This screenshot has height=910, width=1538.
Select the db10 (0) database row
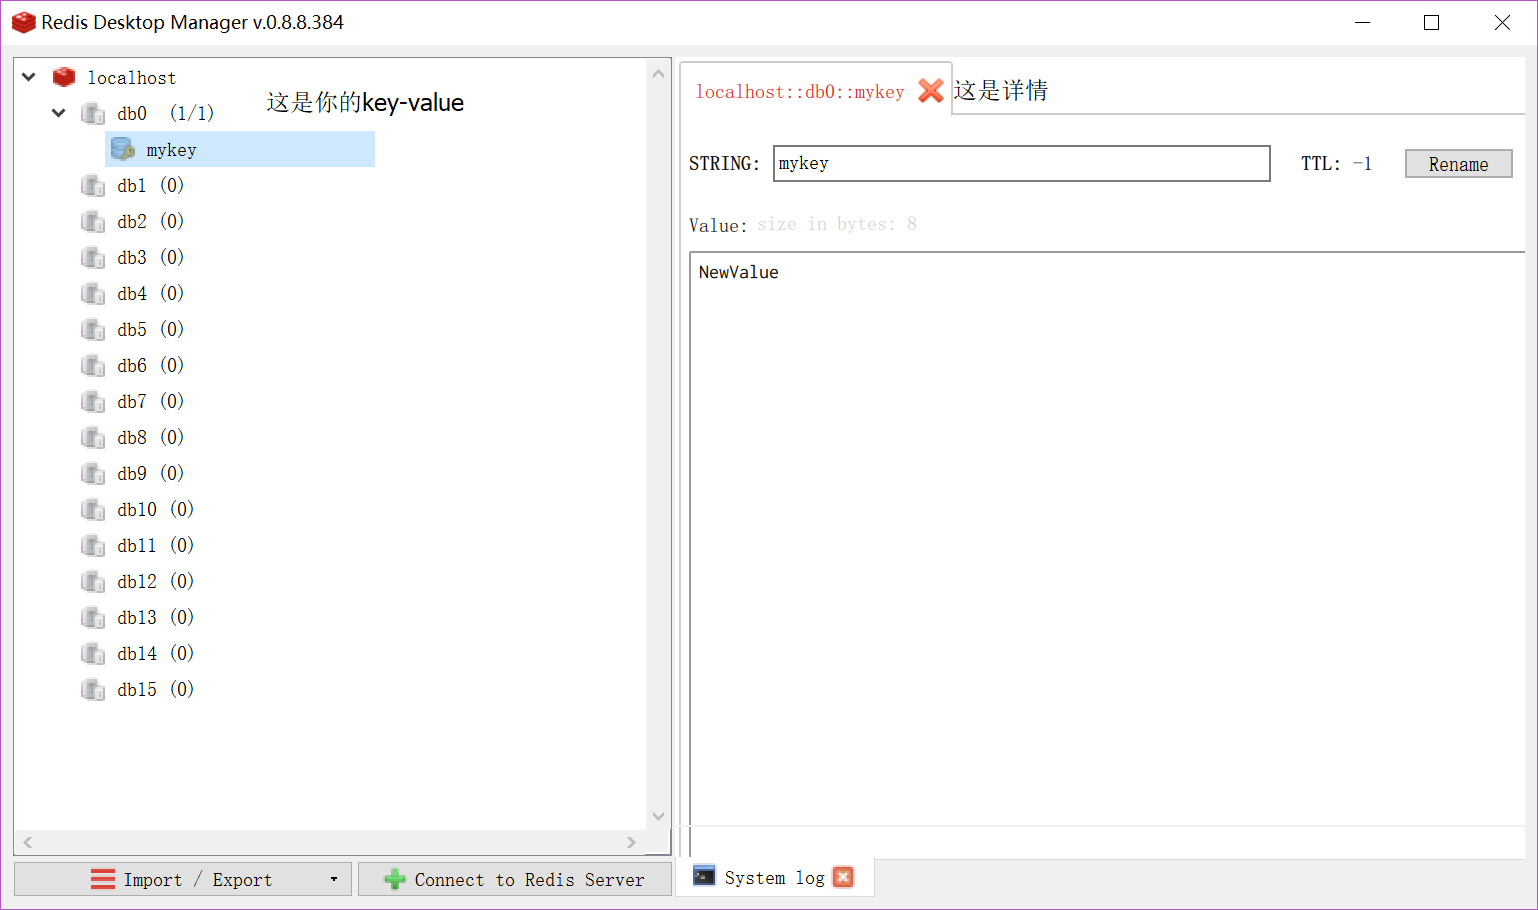coord(155,509)
